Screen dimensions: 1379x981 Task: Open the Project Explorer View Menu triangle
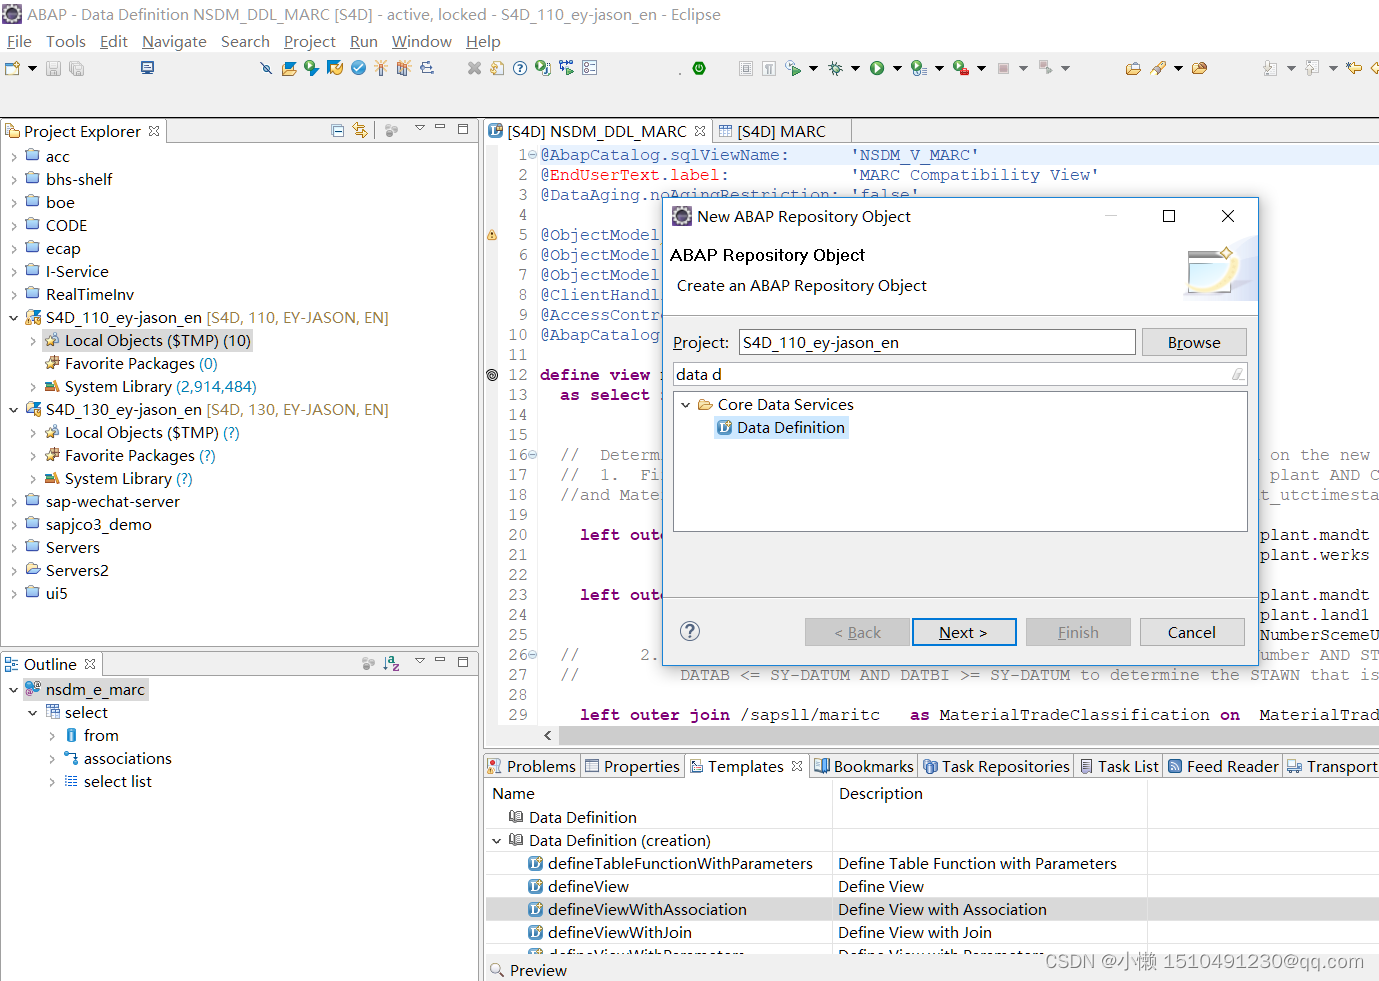tap(420, 128)
